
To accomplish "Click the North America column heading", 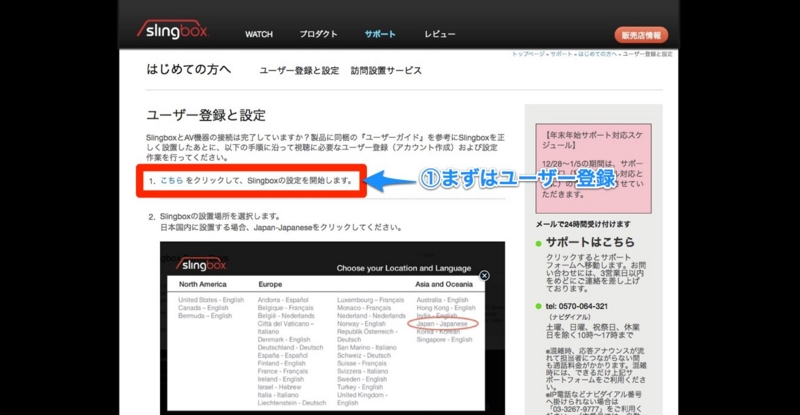I will (x=203, y=284).
